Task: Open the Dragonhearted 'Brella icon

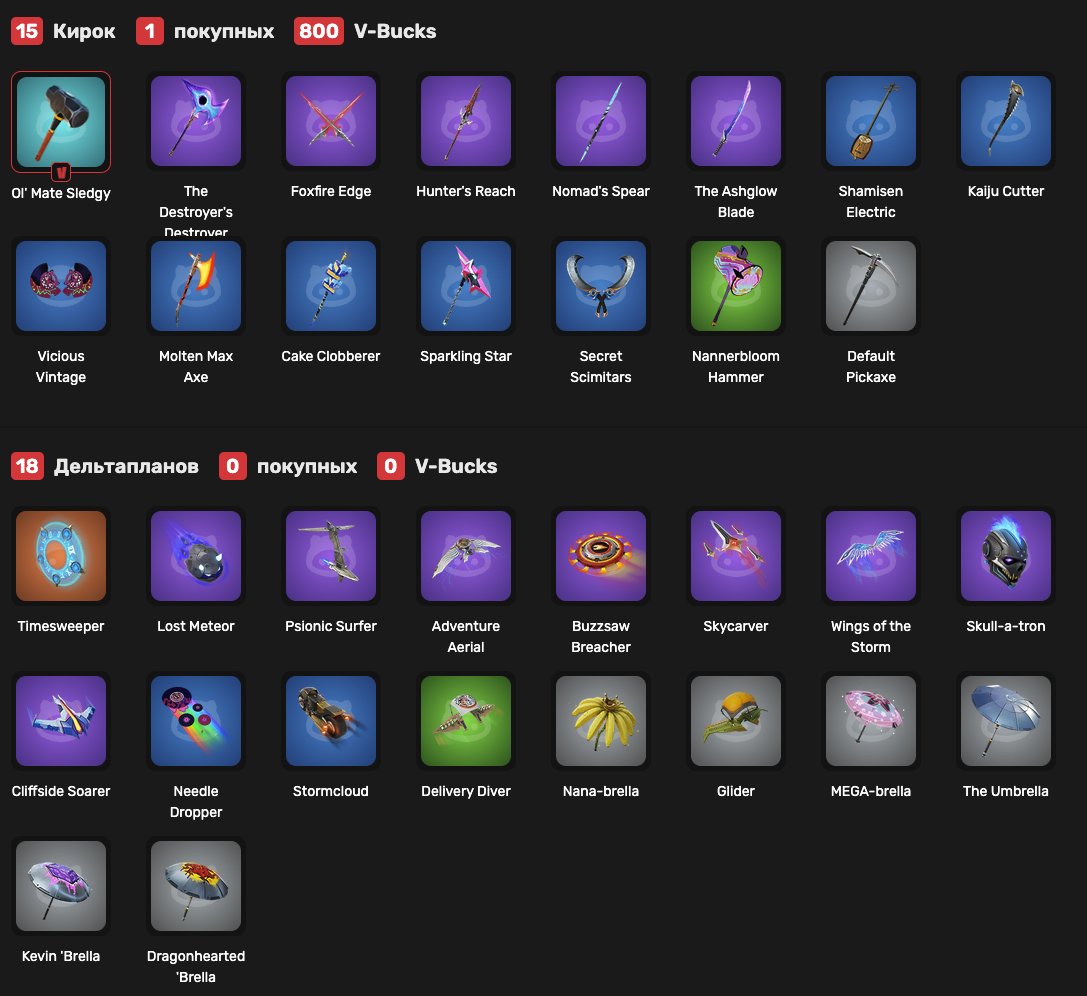Action: (196, 886)
